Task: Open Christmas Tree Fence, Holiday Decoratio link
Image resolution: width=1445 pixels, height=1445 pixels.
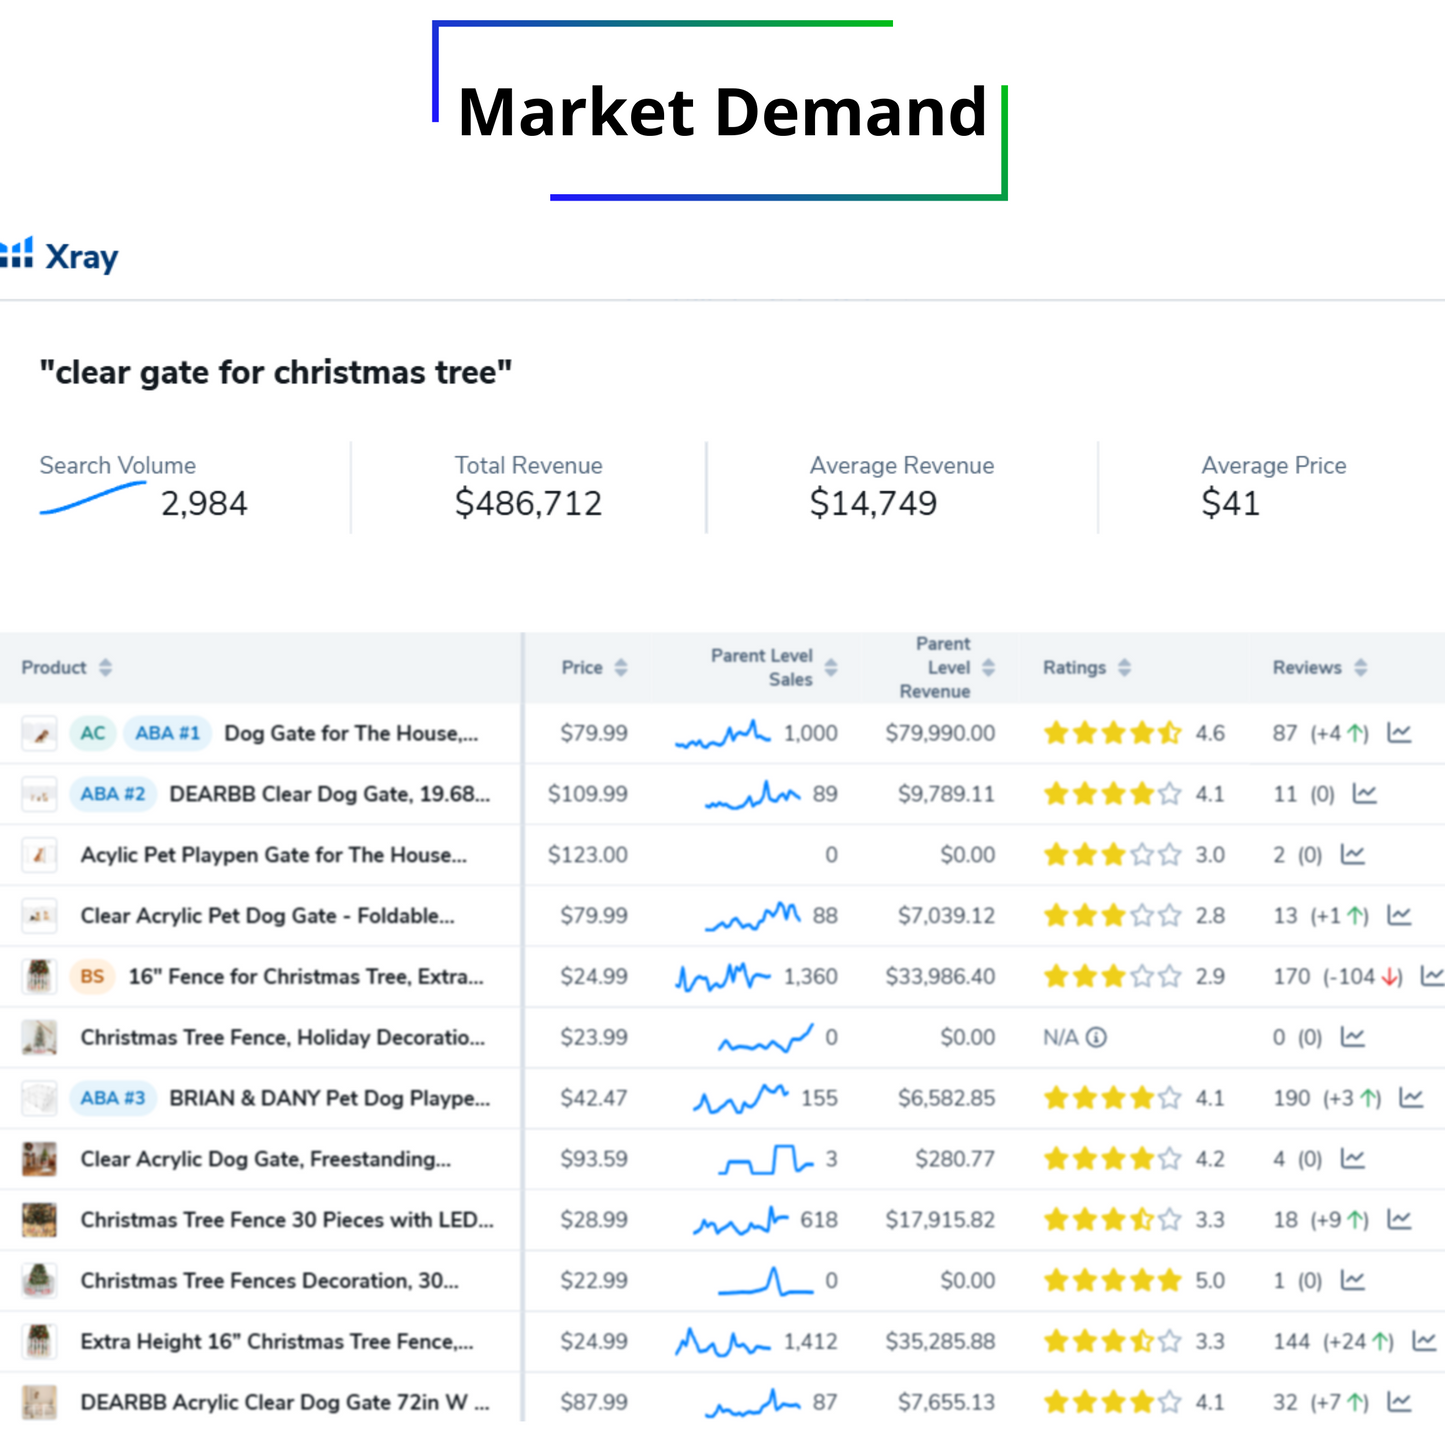Action: (283, 1037)
